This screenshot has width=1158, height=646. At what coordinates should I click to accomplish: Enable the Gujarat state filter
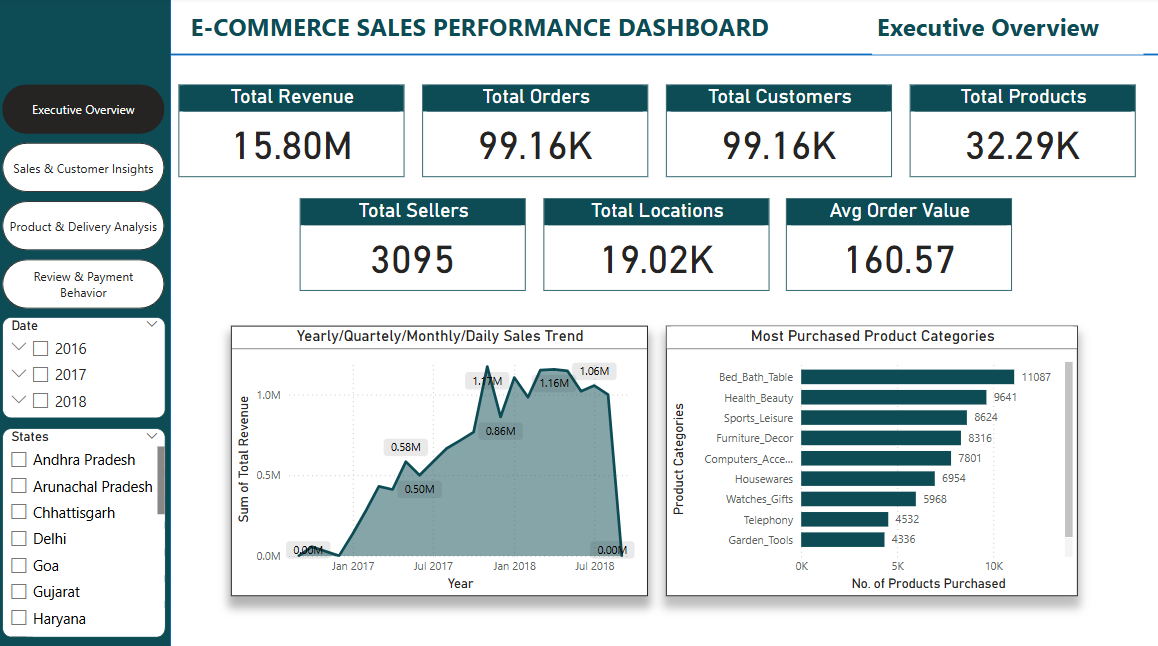coord(17,591)
